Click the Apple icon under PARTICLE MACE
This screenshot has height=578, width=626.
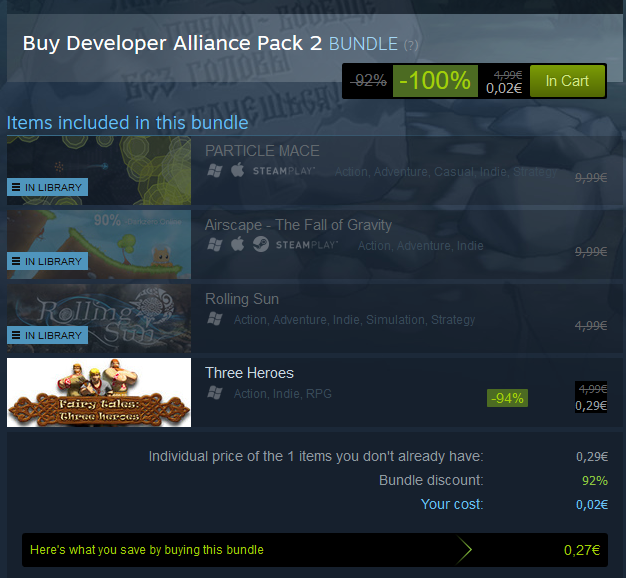click(x=238, y=170)
